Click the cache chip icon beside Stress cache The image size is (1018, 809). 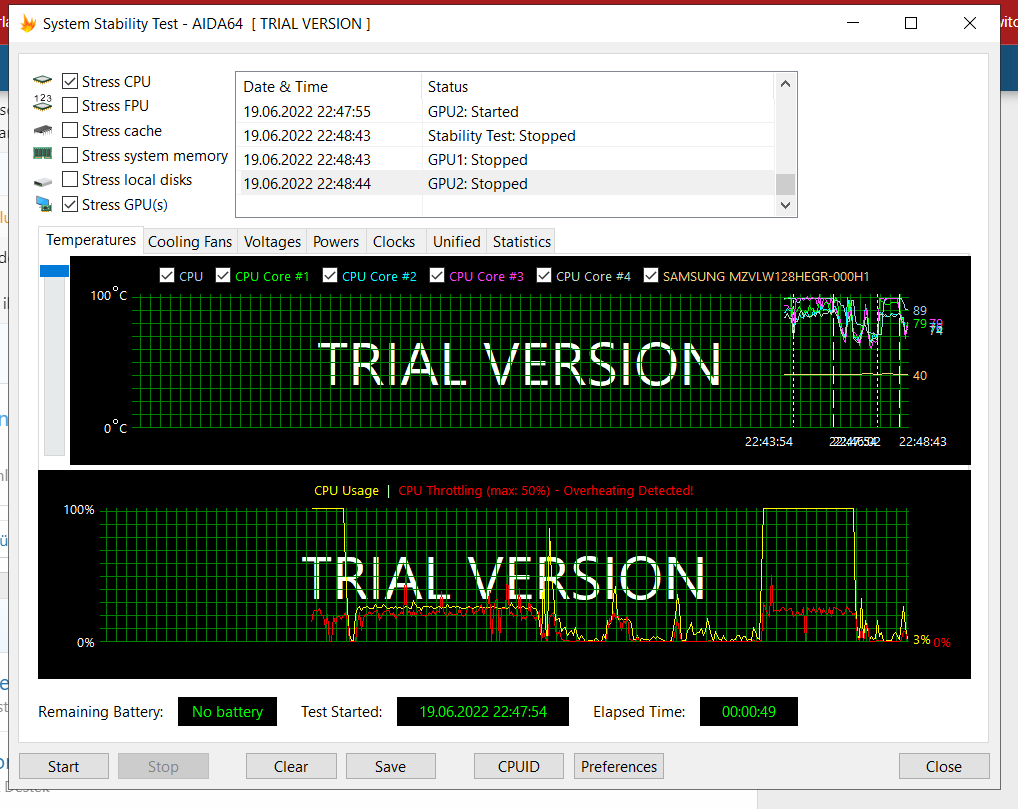(x=43, y=130)
